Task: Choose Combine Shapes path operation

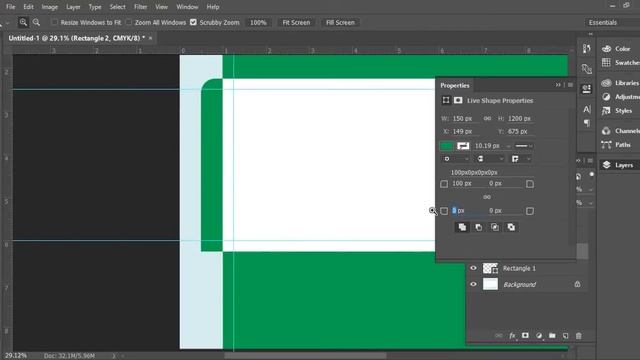Action: click(462, 227)
